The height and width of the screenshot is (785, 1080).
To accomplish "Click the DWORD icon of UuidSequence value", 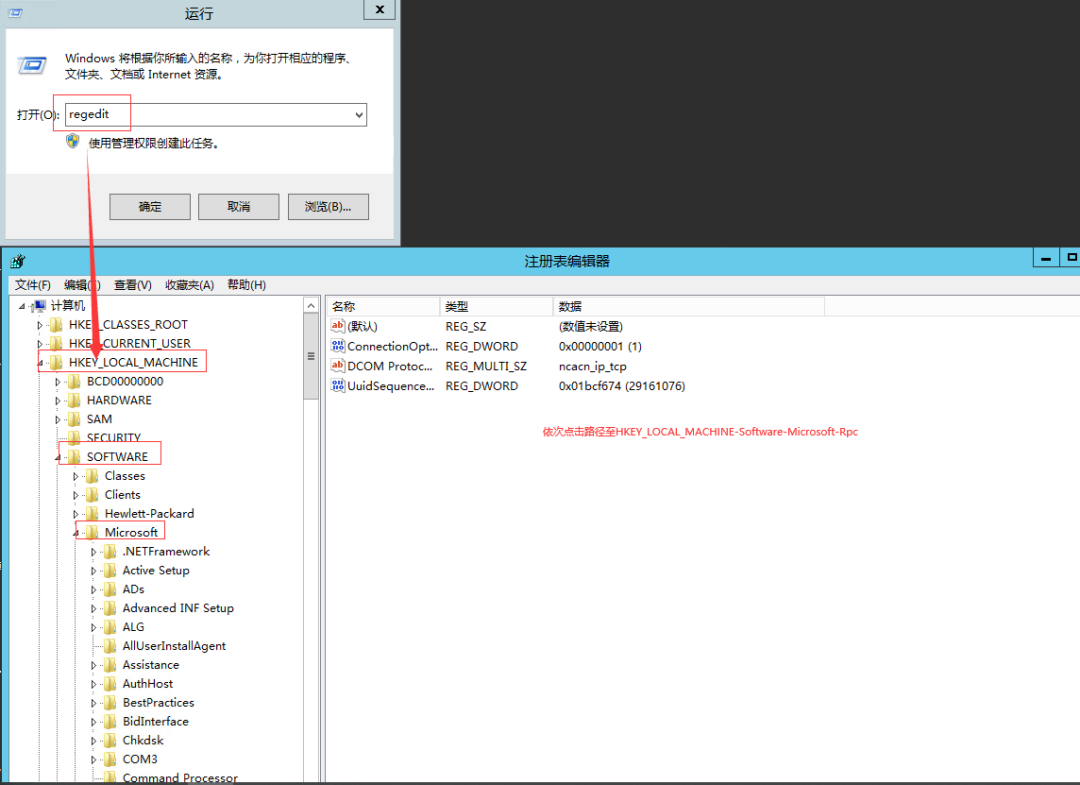I will coord(338,386).
